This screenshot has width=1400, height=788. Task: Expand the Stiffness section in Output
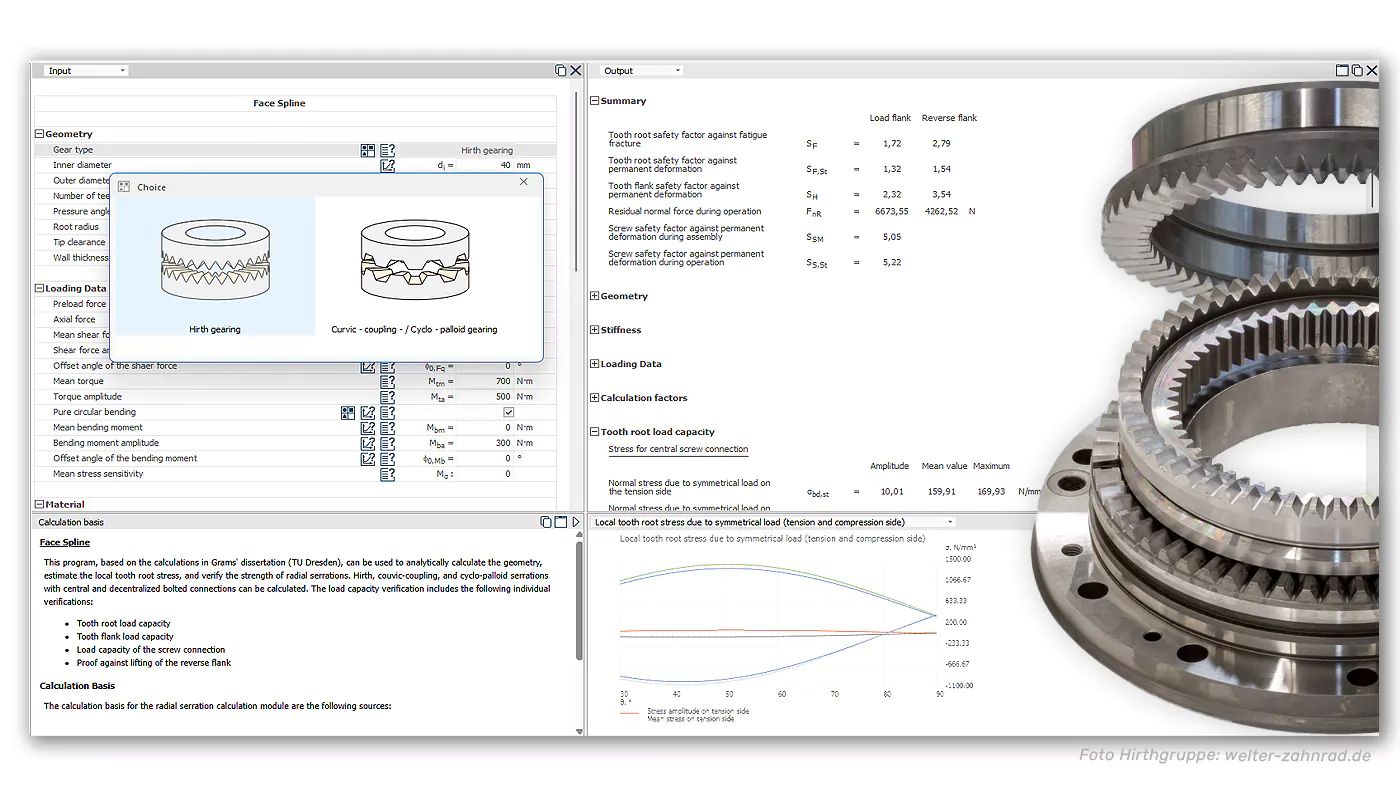595,330
